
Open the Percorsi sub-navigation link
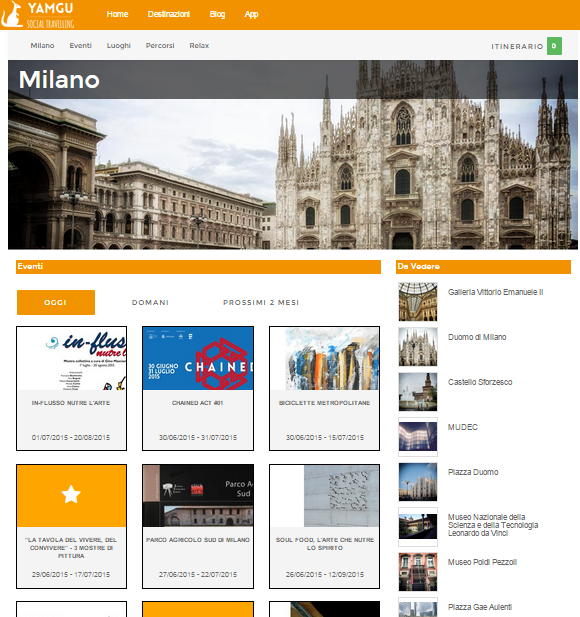[160, 46]
